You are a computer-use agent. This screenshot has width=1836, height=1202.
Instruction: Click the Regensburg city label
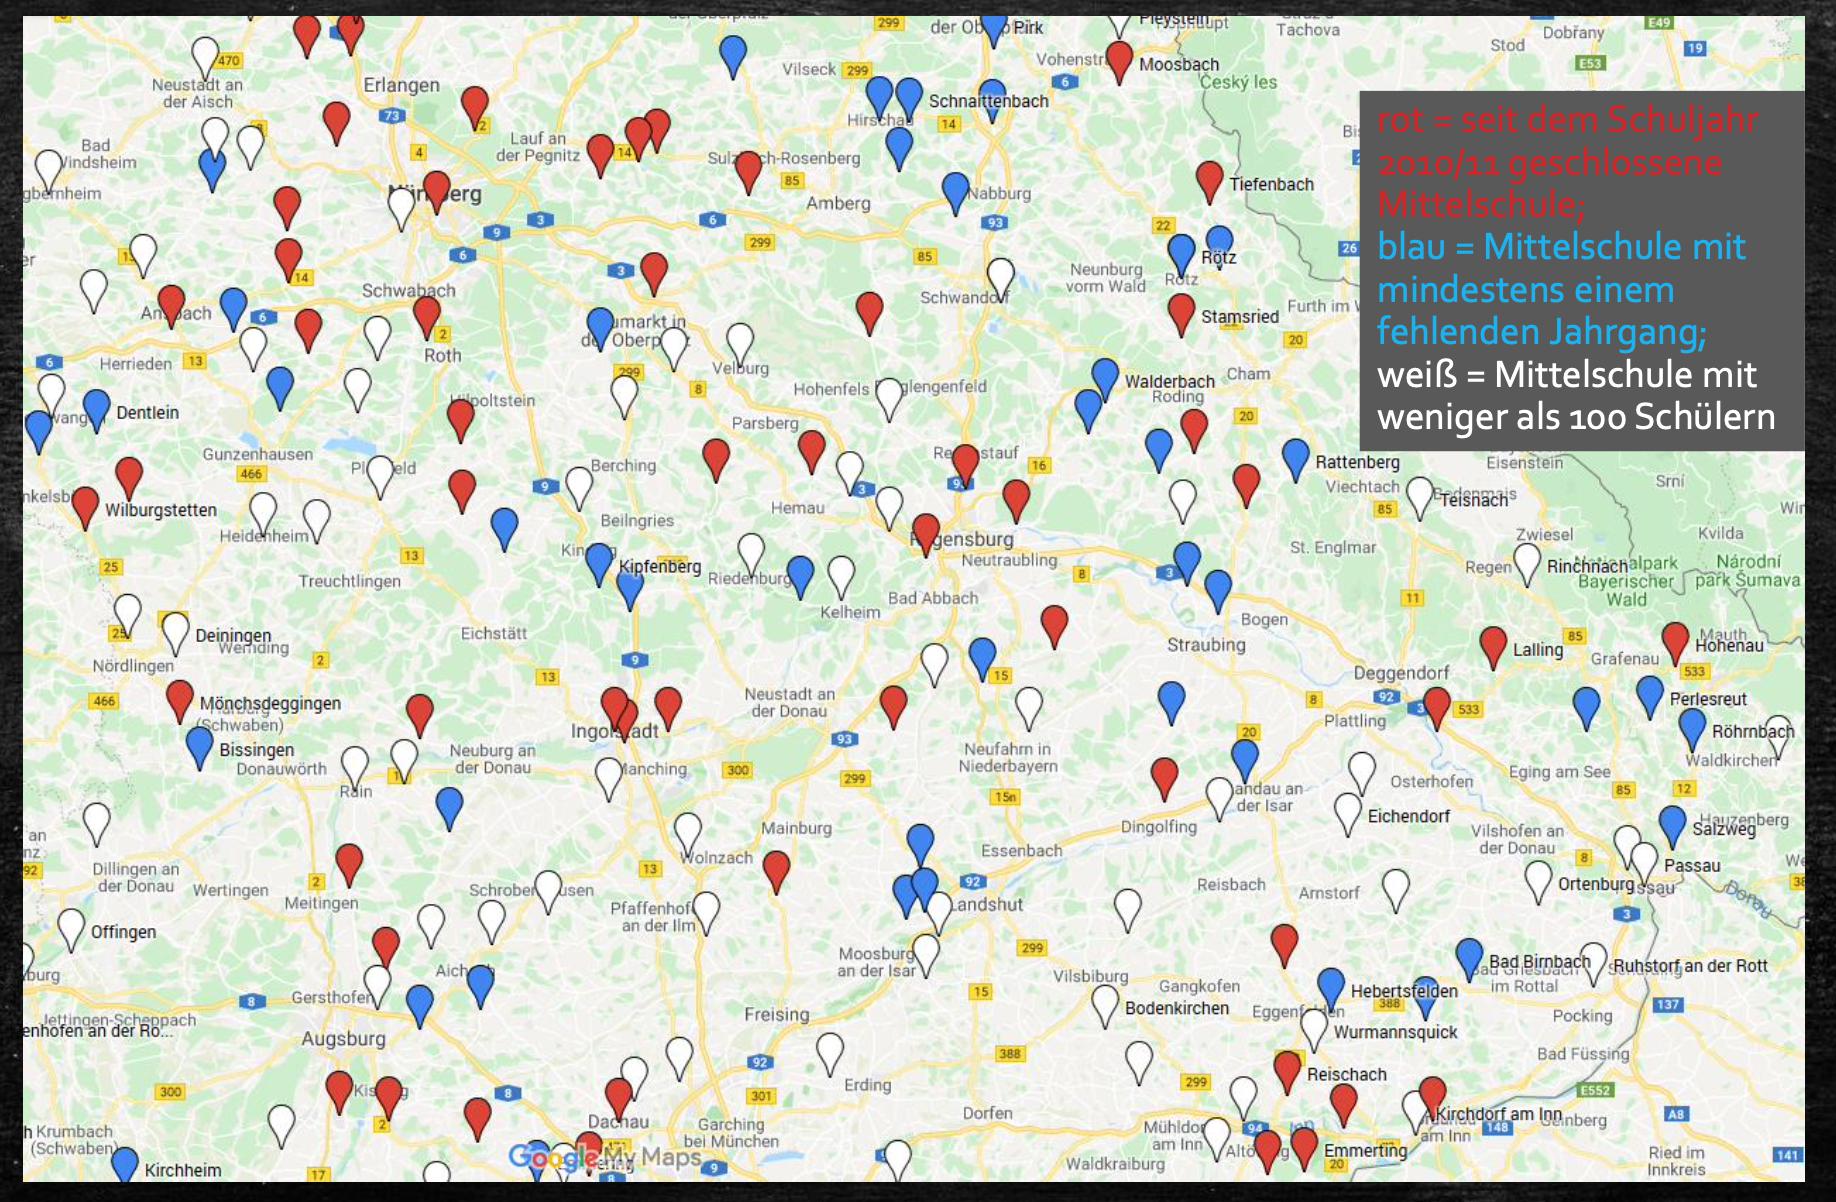point(962,539)
